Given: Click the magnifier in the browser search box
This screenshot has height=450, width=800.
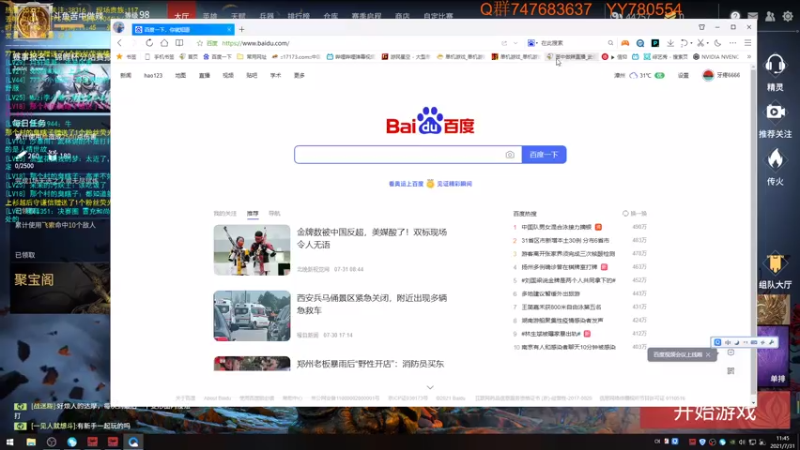Looking at the screenshot, I should [610, 43].
